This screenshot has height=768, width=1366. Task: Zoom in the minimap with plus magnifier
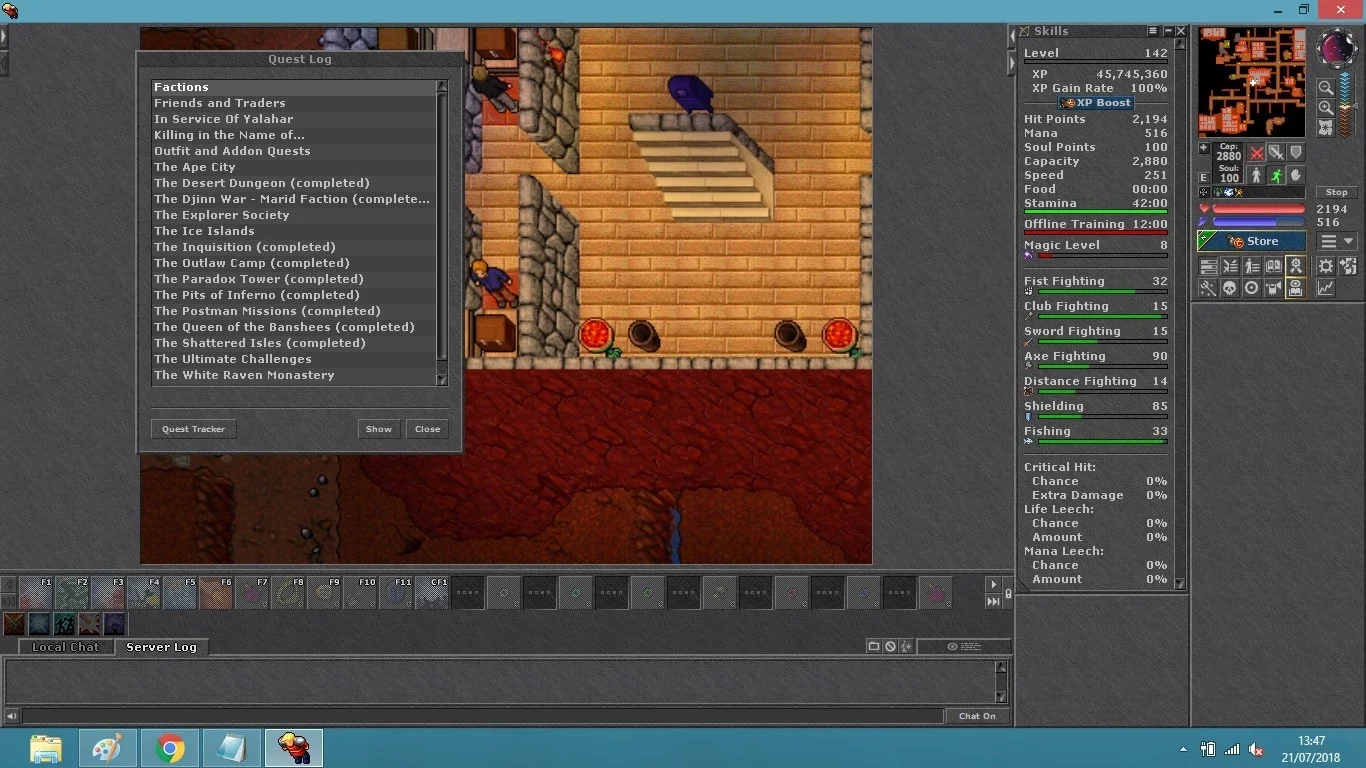click(x=1326, y=108)
